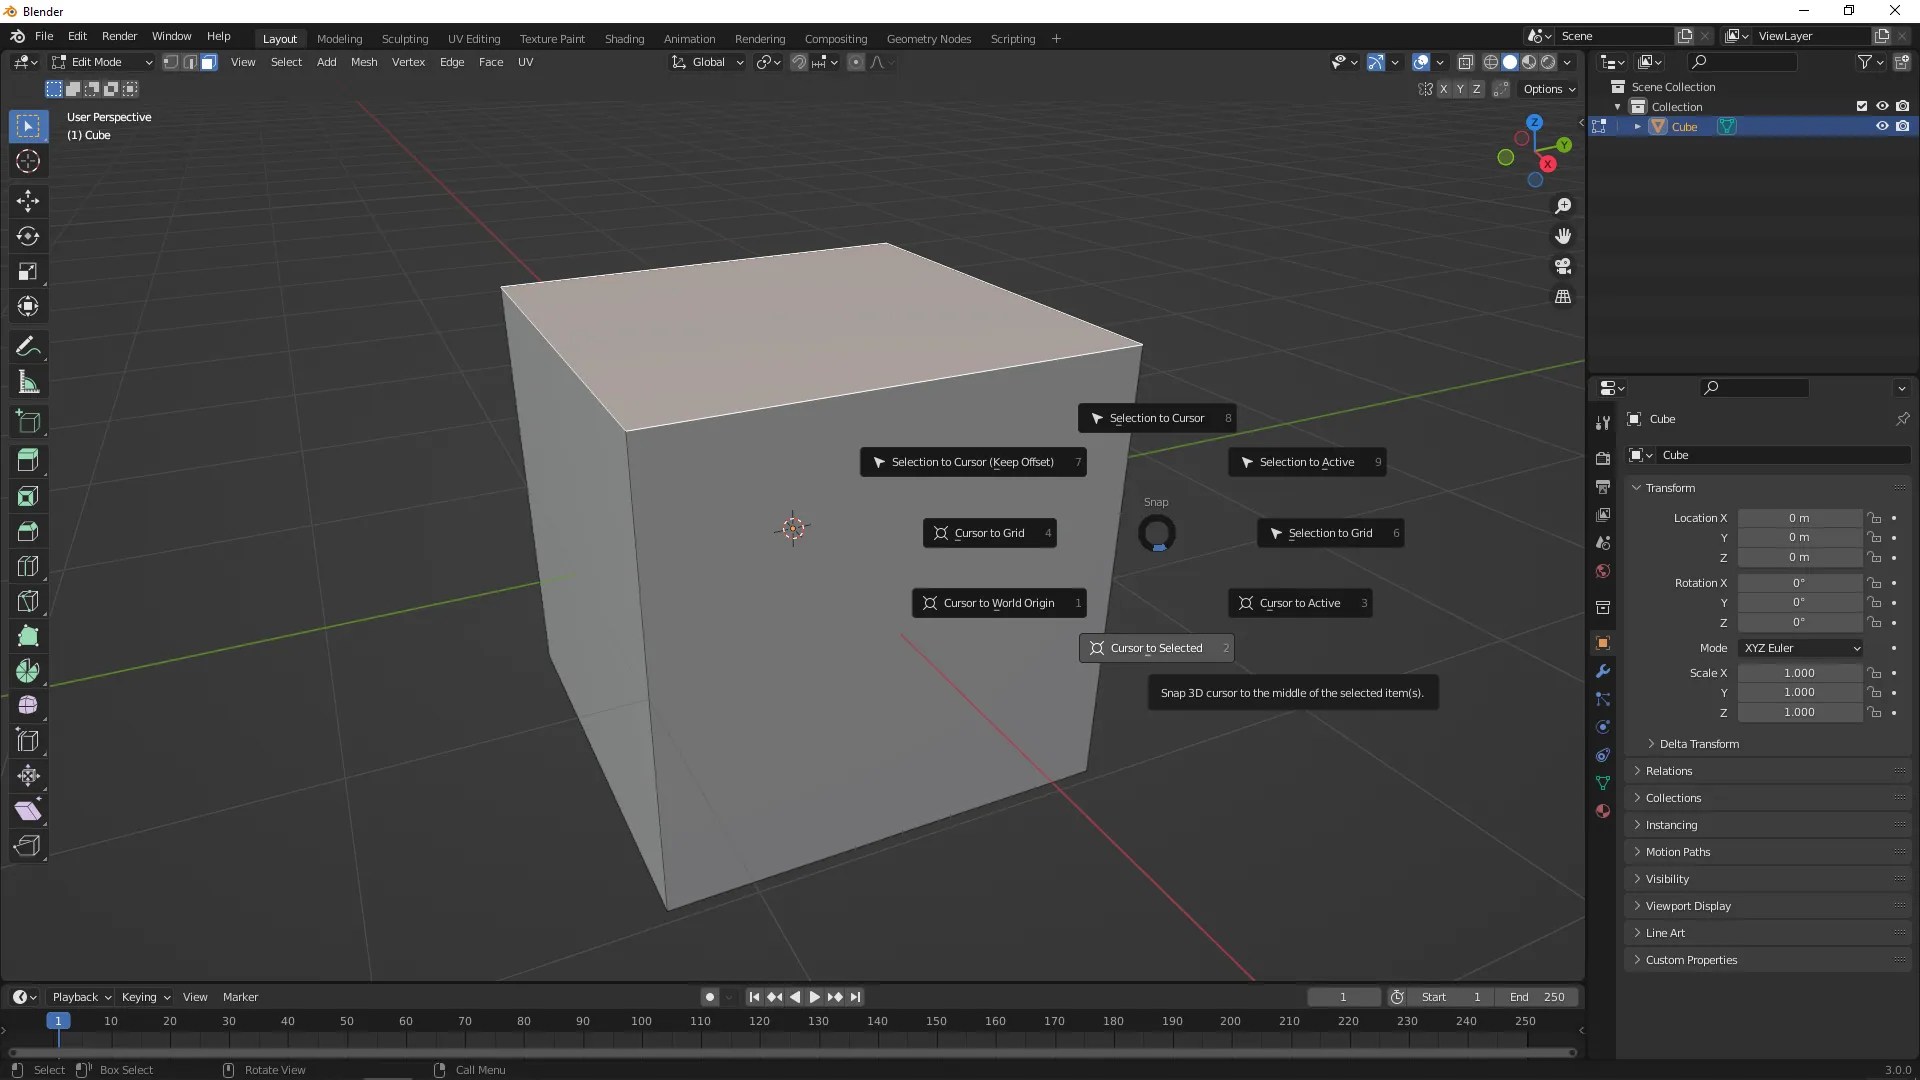
Task: Expand the Delta Transform panel
Action: click(x=1698, y=744)
